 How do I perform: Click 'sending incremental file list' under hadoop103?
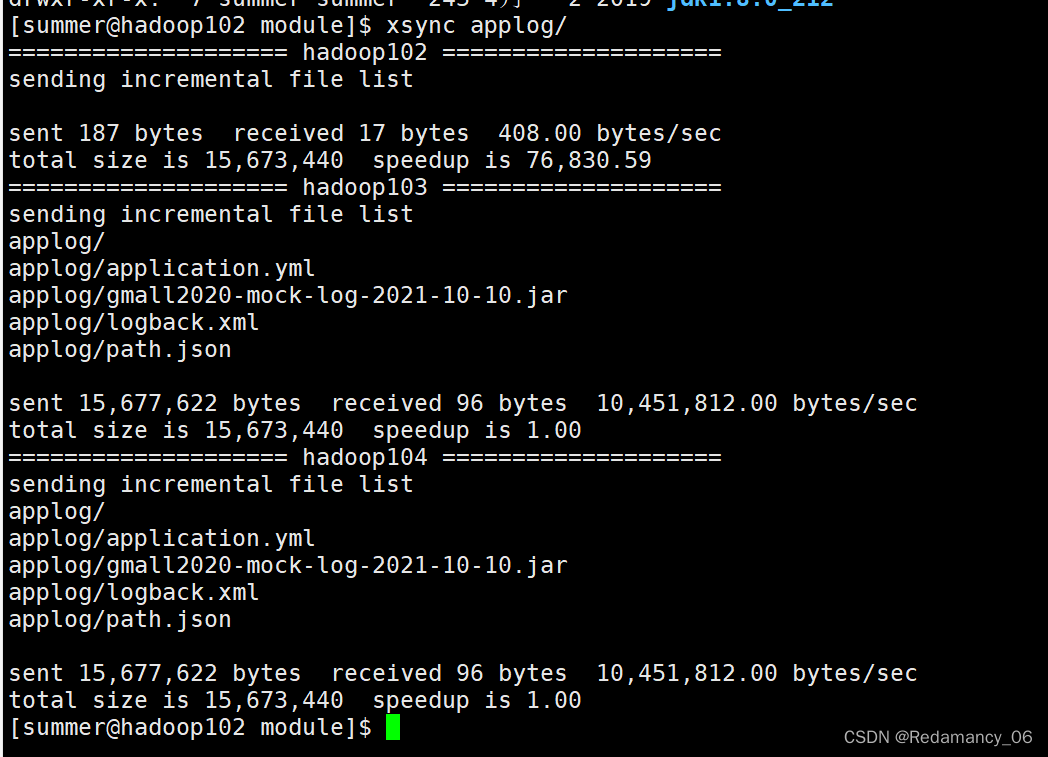click(x=211, y=214)
